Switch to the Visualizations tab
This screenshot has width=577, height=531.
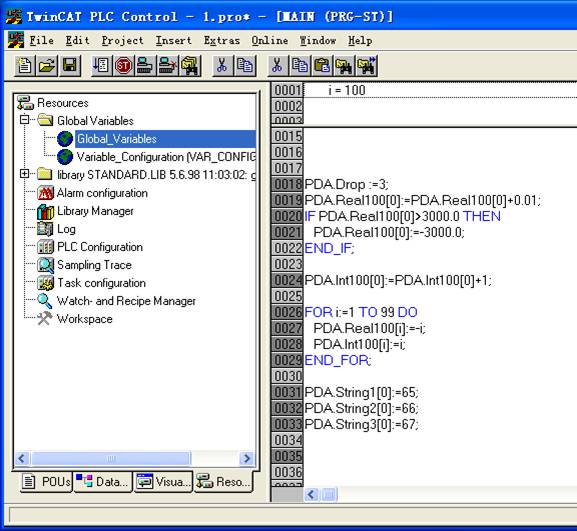coord(163,482)
